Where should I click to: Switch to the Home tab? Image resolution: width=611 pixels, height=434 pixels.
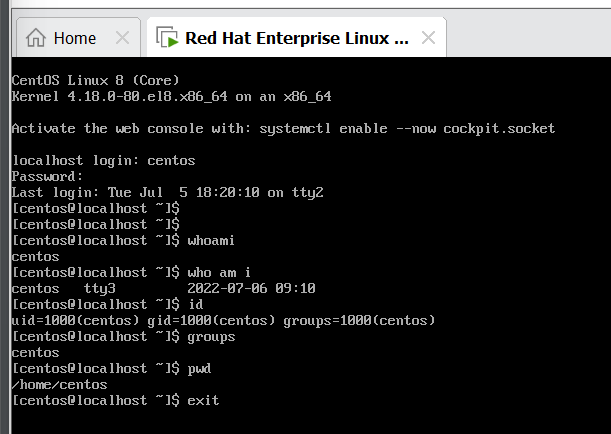click(x=78, y=38)
